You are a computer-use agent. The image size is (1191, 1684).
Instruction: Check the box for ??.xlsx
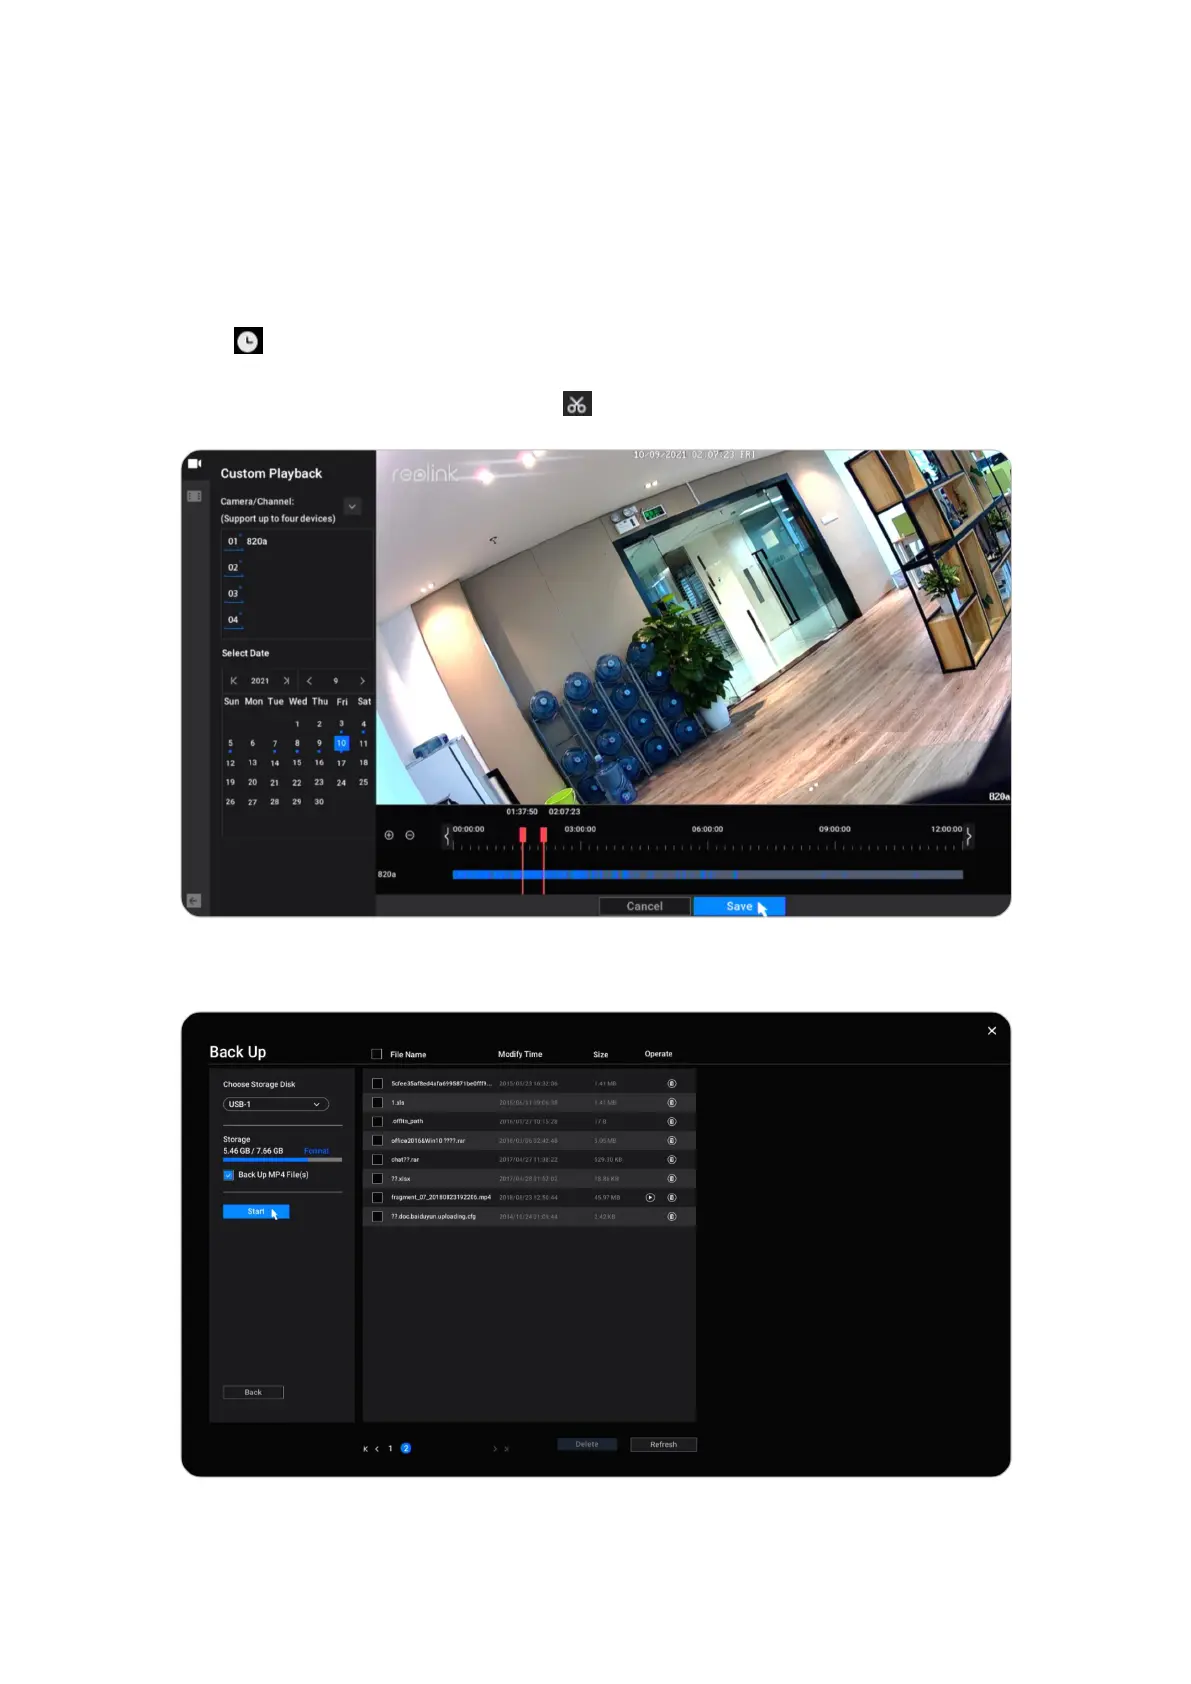[x=377, y=1179]
